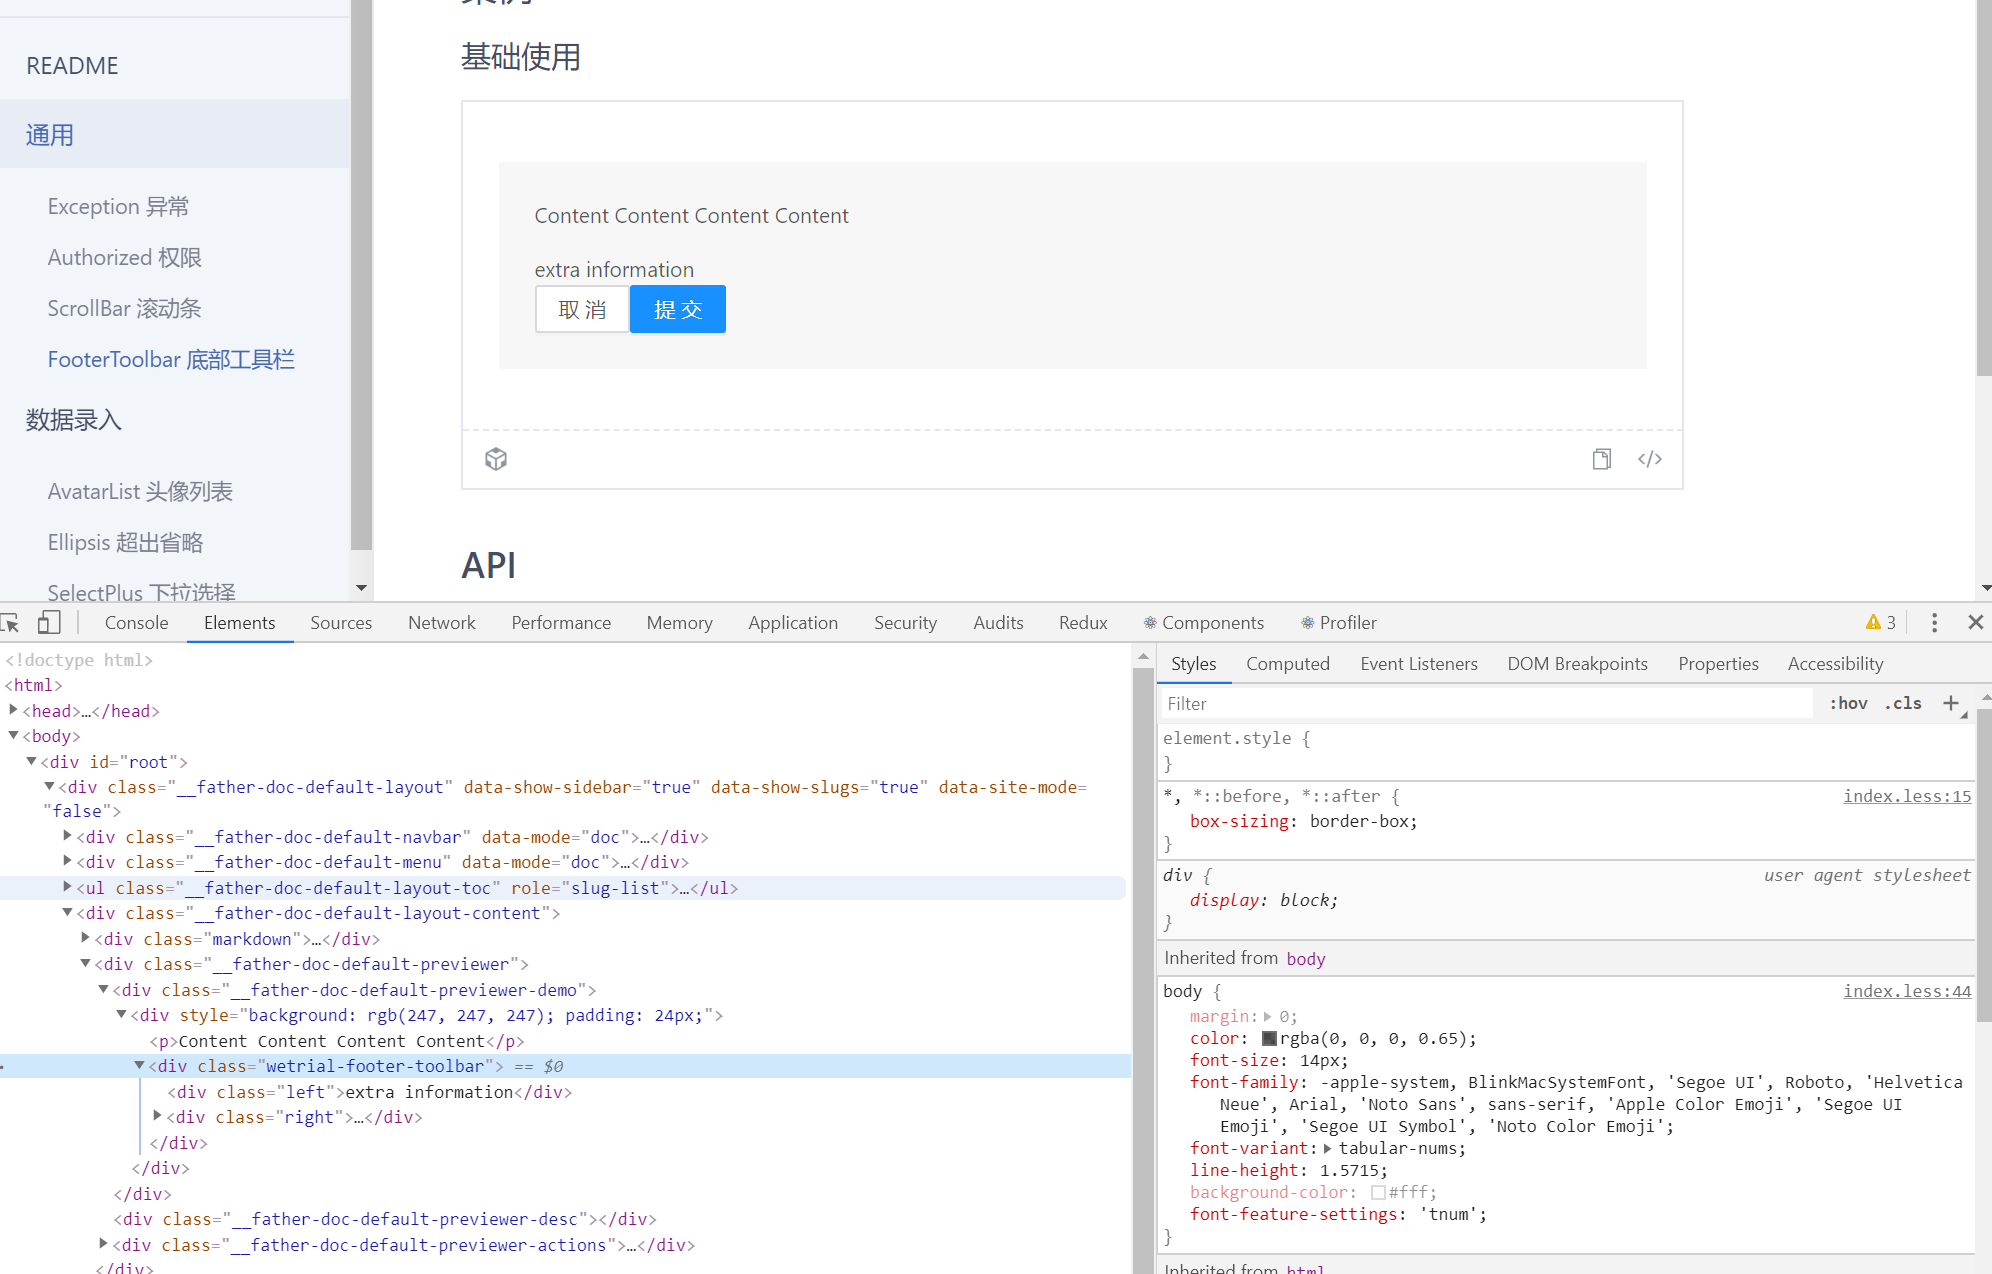Show demo source with the </> icon
Screen dimensions: 1992x1274
(1649, 459)
